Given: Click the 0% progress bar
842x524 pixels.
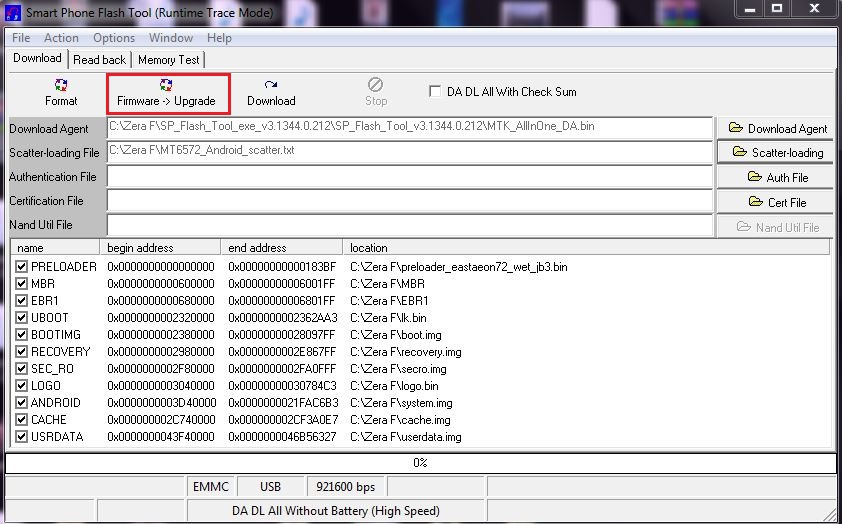Looking at the screenshot, I should [420, 463].
